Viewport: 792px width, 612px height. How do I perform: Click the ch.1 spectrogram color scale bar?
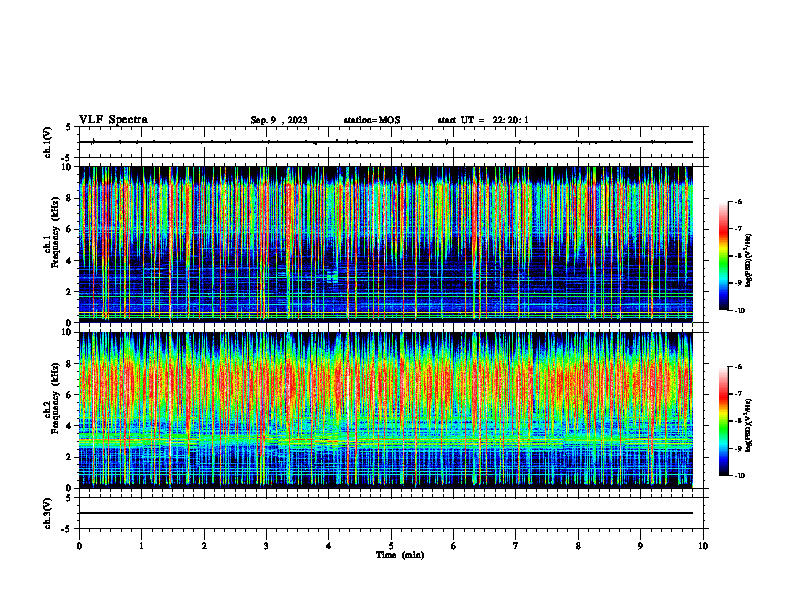[724, 256]
